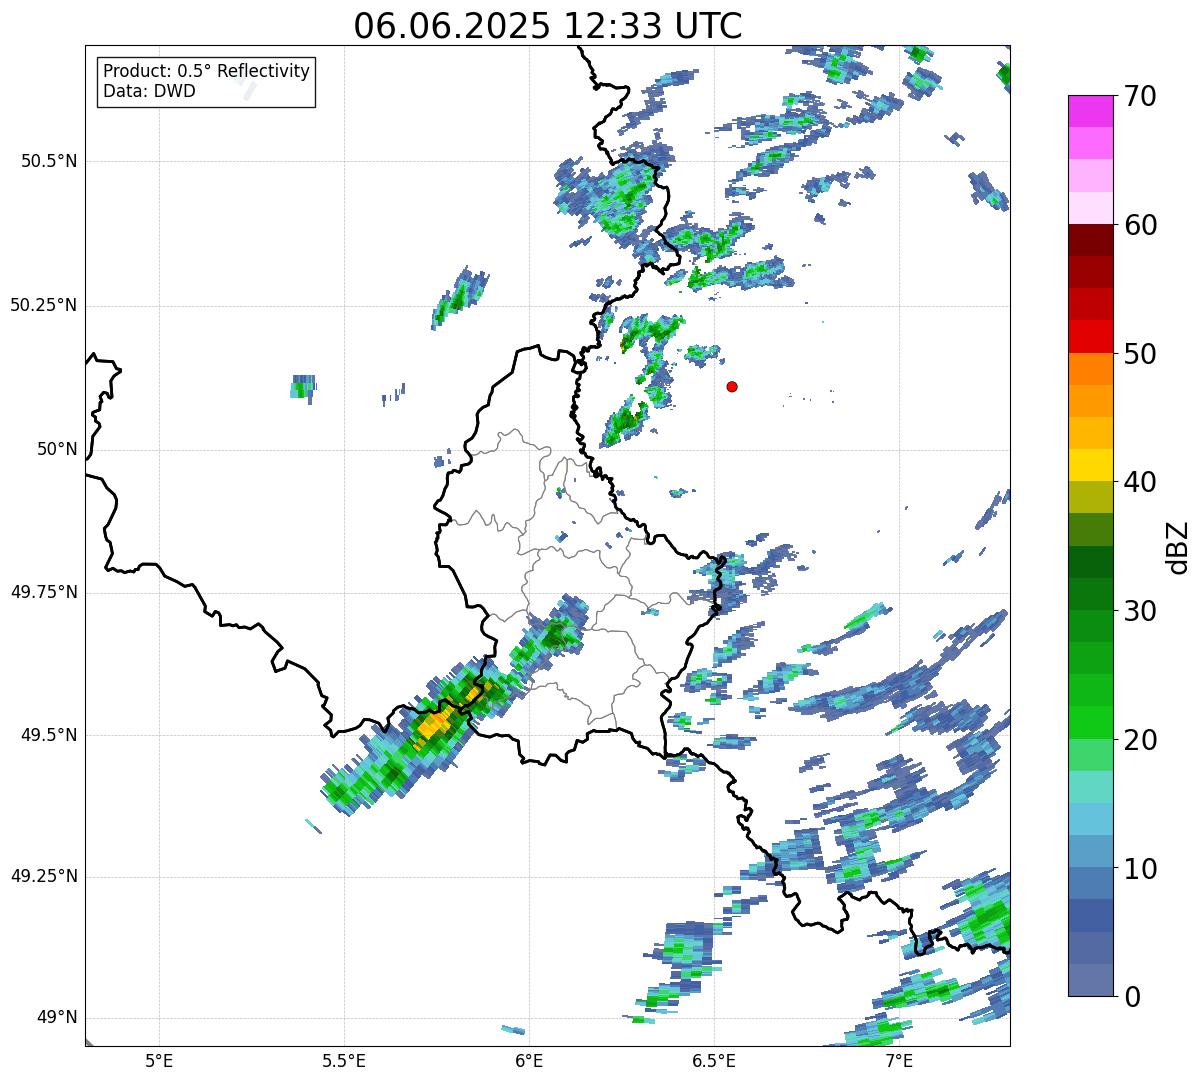The width and height of the screenshot is (1202, 1081).
Task: Click the latitude label 50.25°N
Action: tap(44, 305)
